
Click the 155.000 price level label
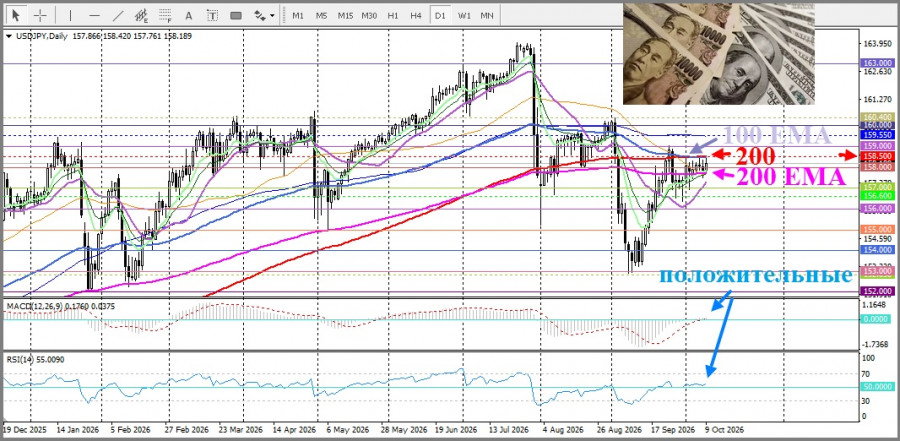point(878,229)
